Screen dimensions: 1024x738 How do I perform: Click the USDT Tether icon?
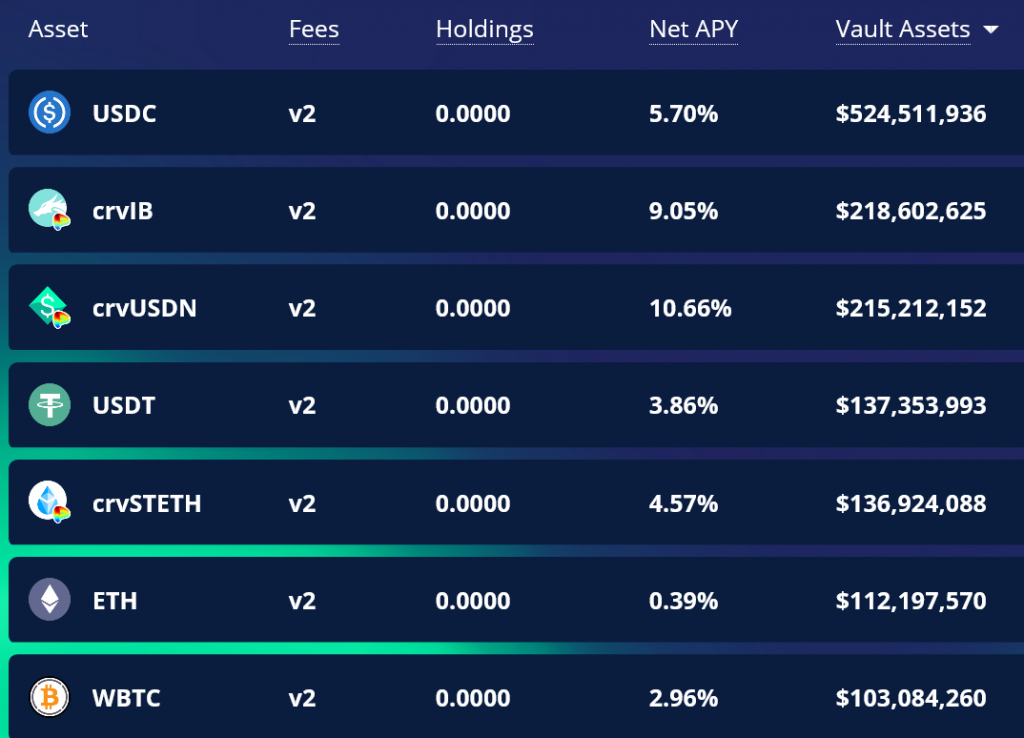click(50, 405)
